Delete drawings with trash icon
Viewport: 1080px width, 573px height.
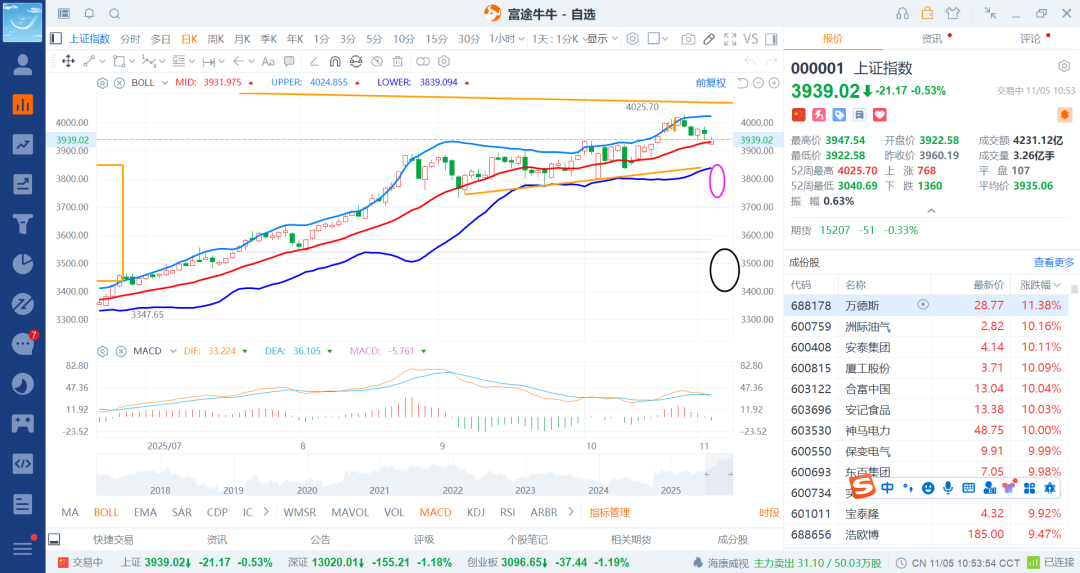398,61
